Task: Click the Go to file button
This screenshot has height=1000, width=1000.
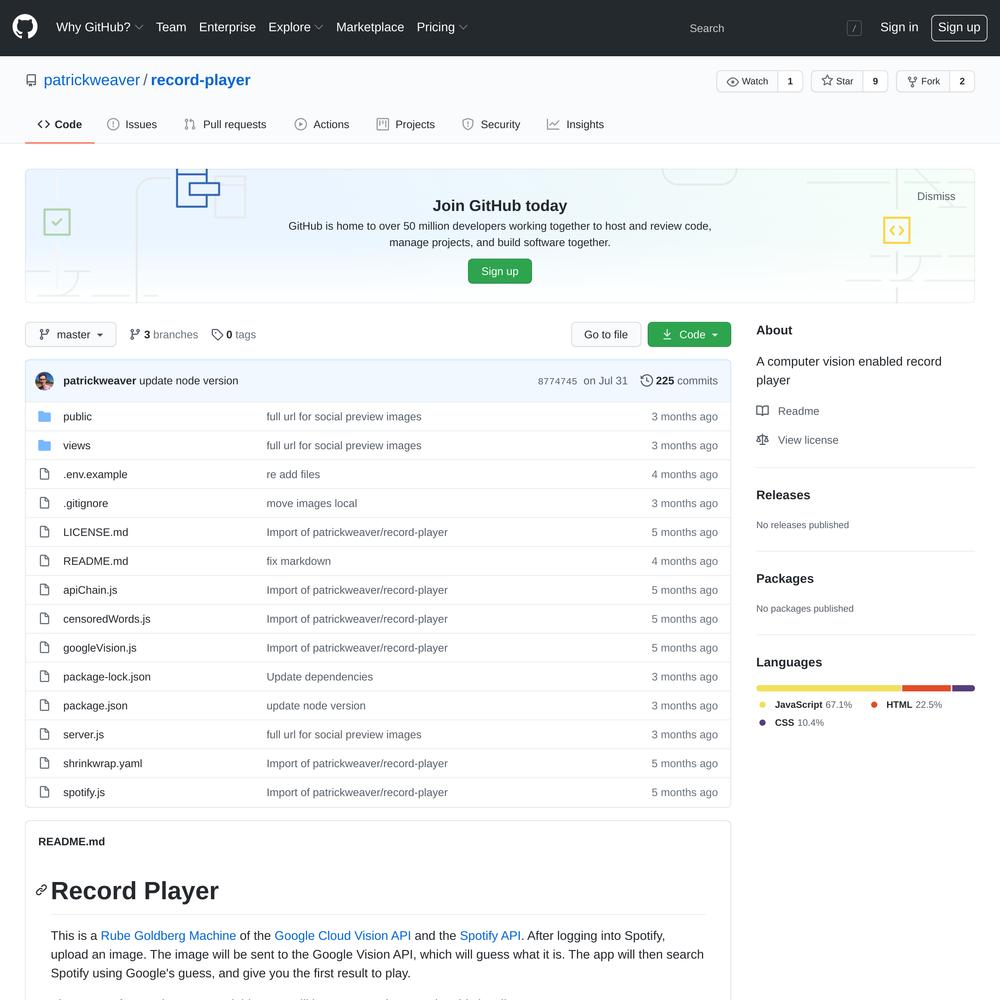Action: (x=606, y=334)
